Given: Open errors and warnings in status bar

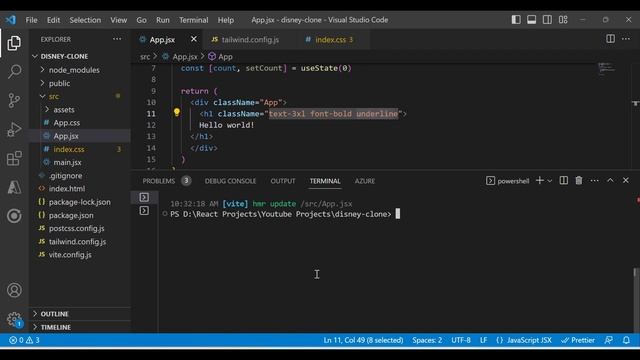Looking at the screenshot, I should pos(24,340).
